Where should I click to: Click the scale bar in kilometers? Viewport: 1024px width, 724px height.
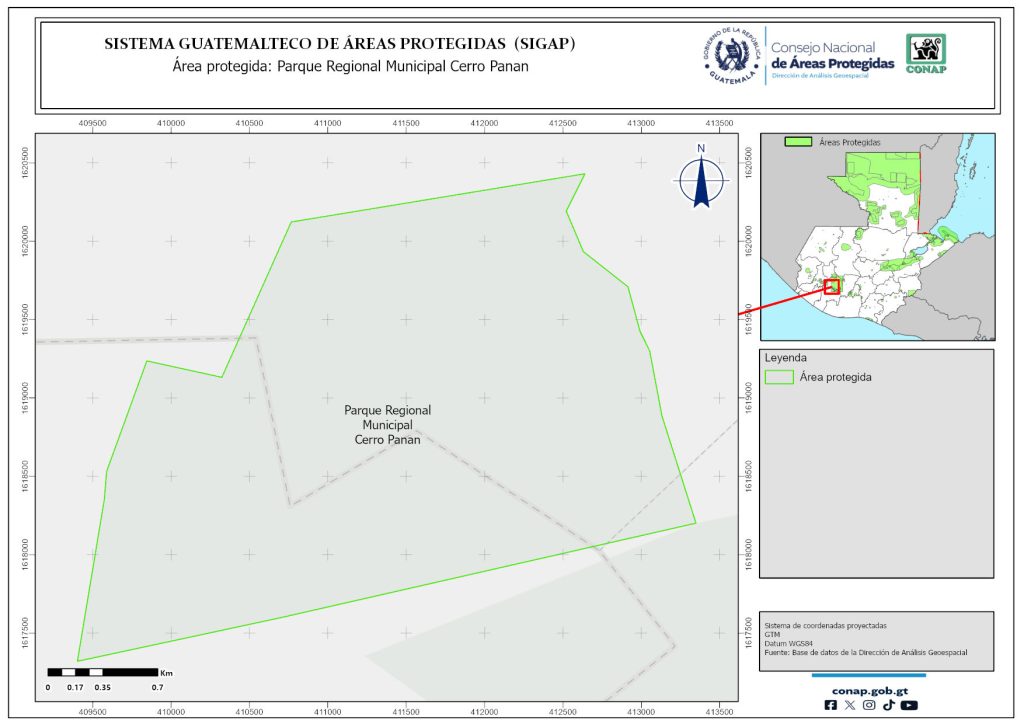tap(103, 672)
